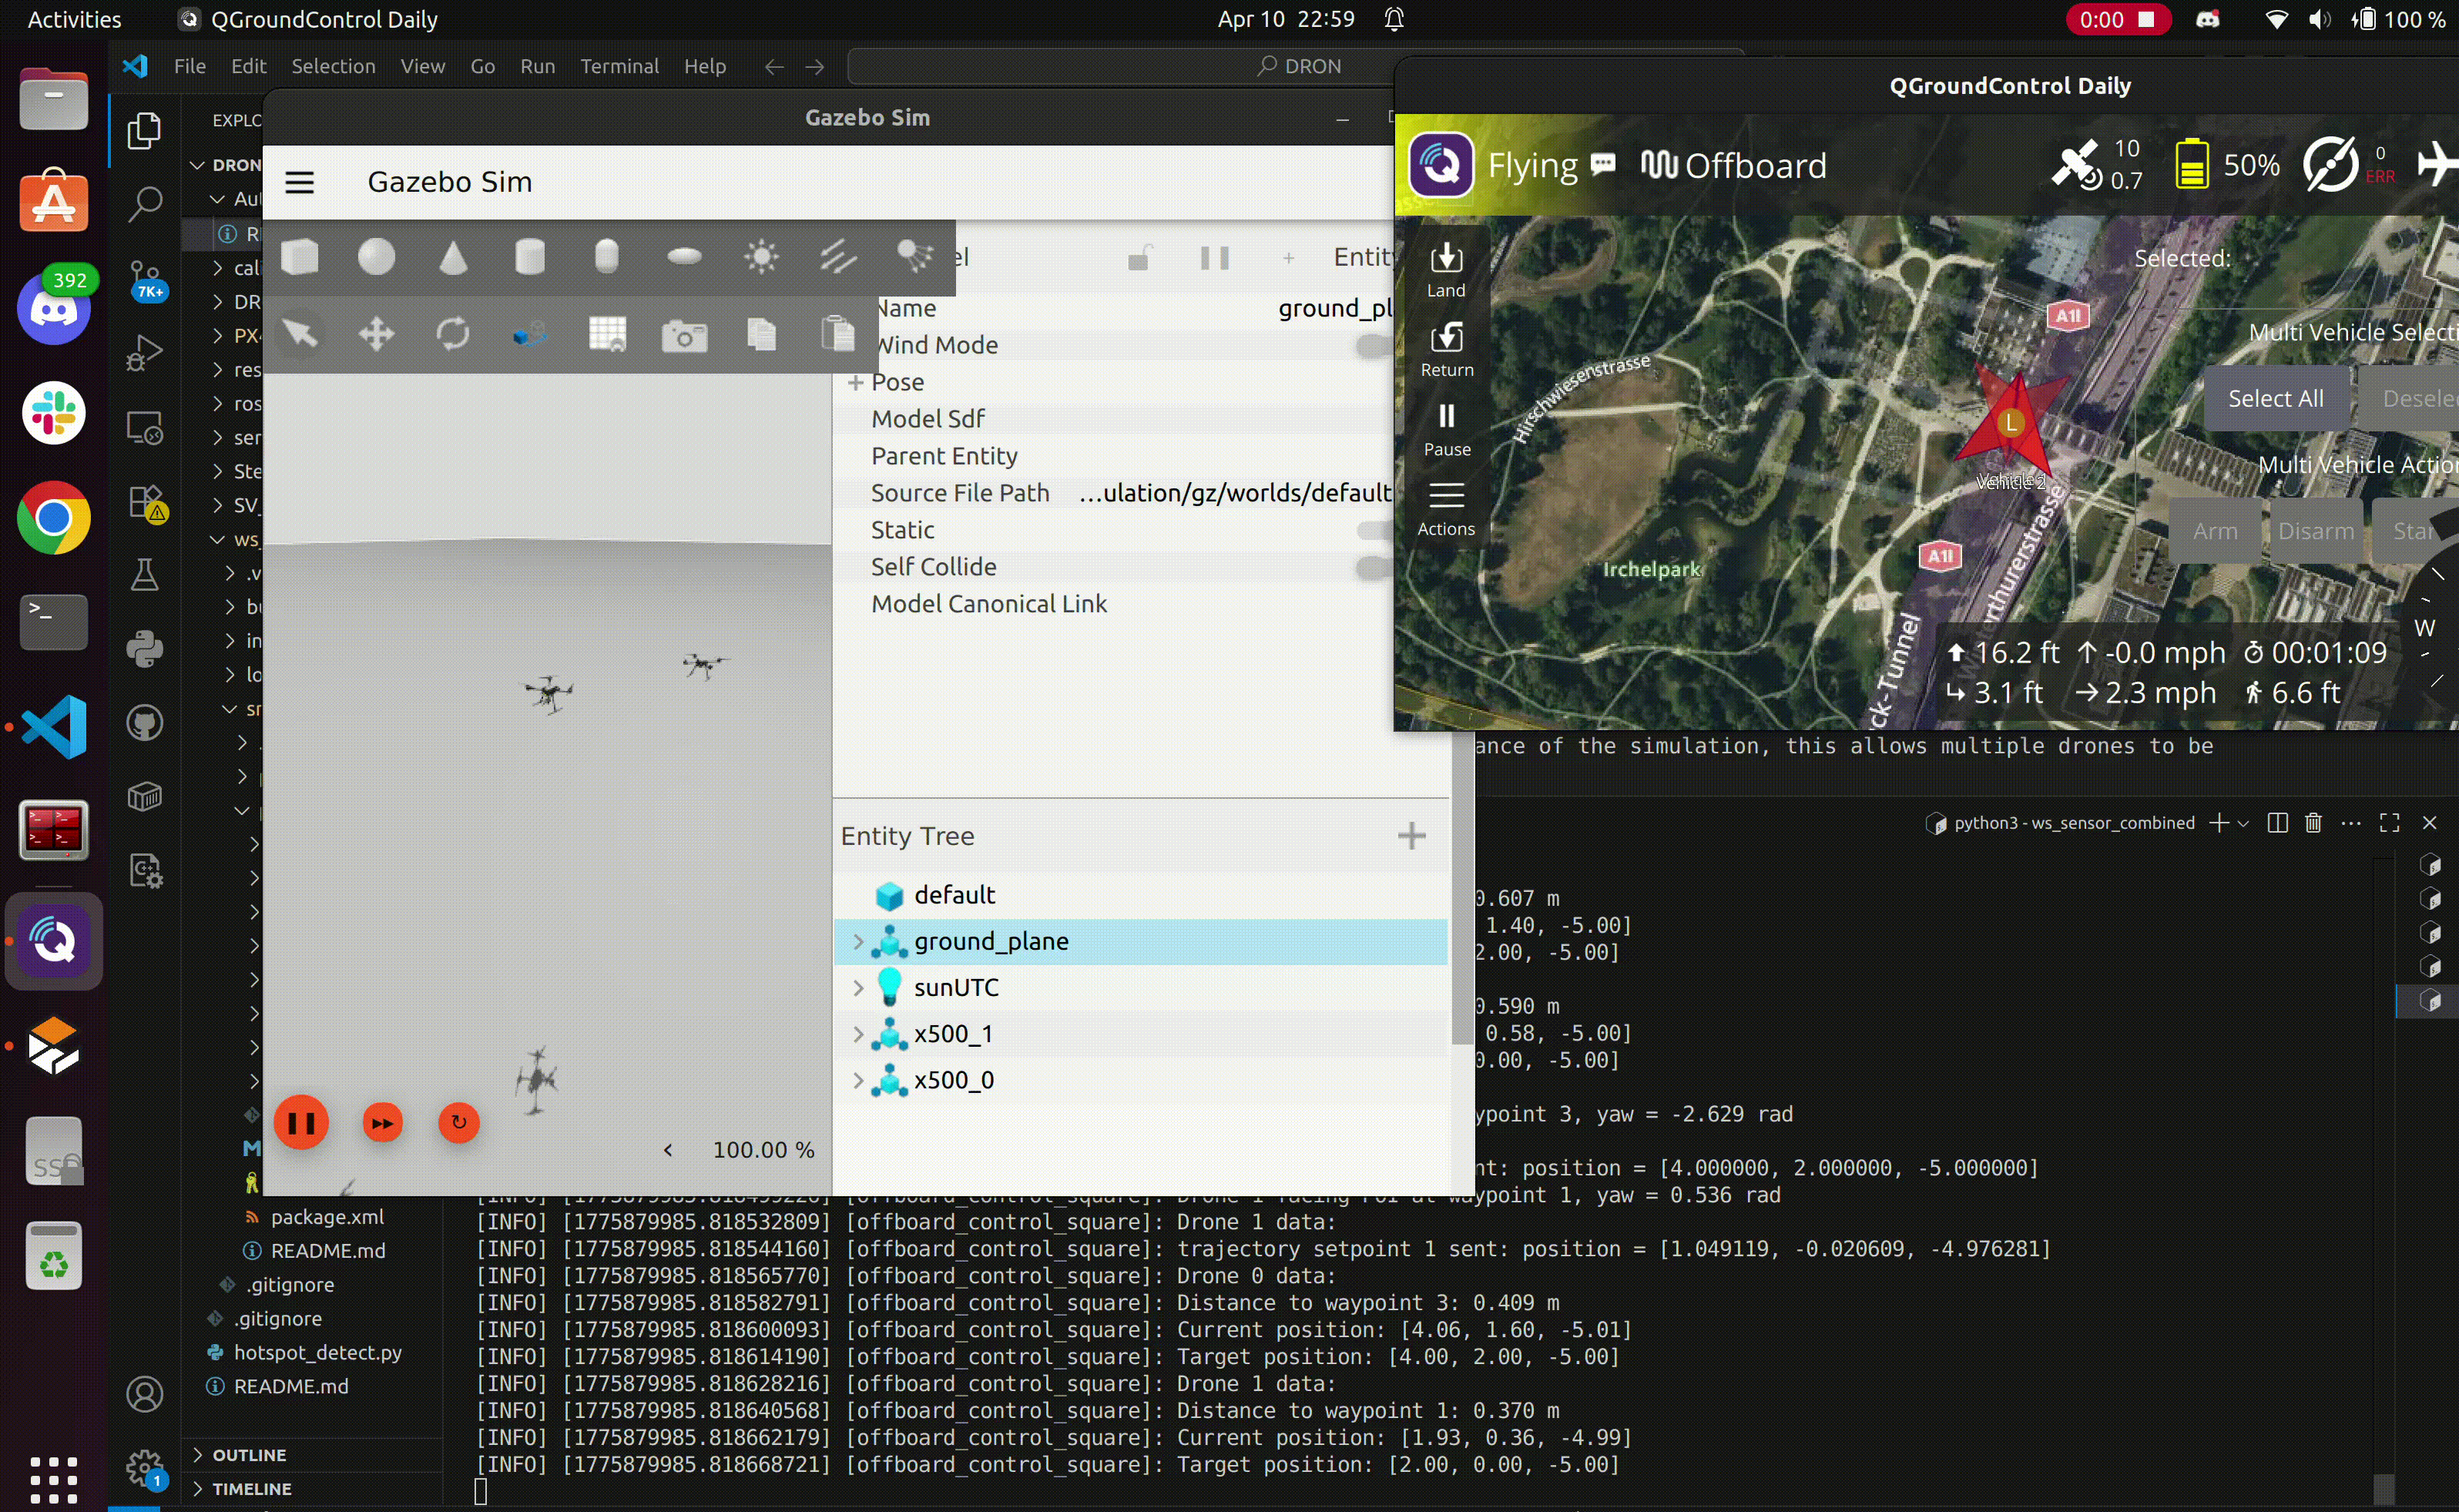Click the Select All vehicles button

coord(2275,398)
